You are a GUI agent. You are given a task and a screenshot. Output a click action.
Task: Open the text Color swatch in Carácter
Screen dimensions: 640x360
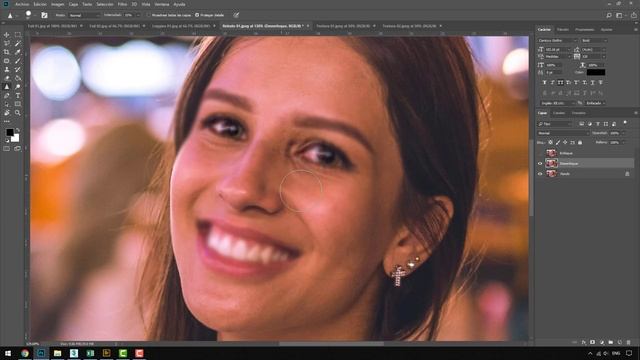click(x=596, y=72)
